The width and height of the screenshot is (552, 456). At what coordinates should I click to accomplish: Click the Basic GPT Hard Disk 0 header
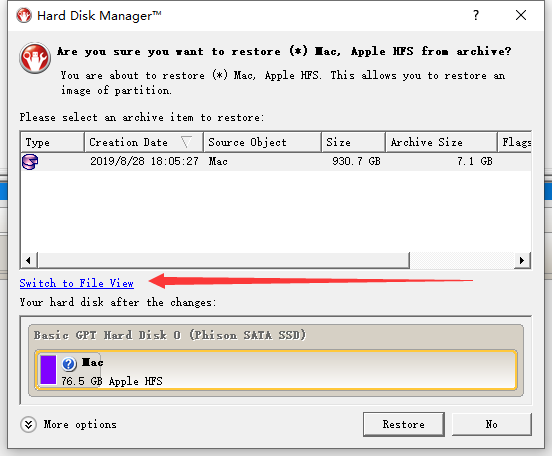(170, 335)
